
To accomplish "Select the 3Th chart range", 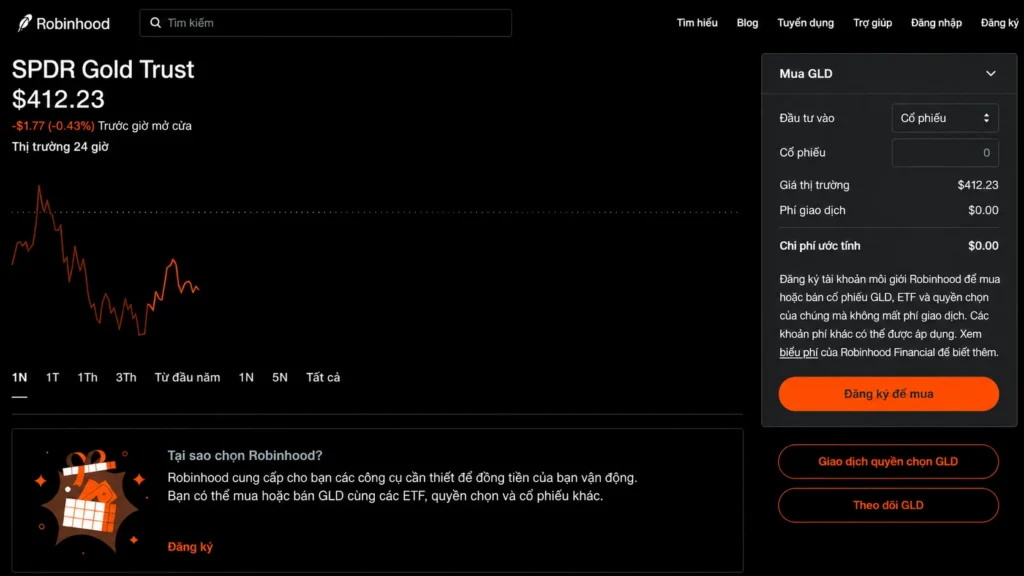I will [x=126, y=377].
